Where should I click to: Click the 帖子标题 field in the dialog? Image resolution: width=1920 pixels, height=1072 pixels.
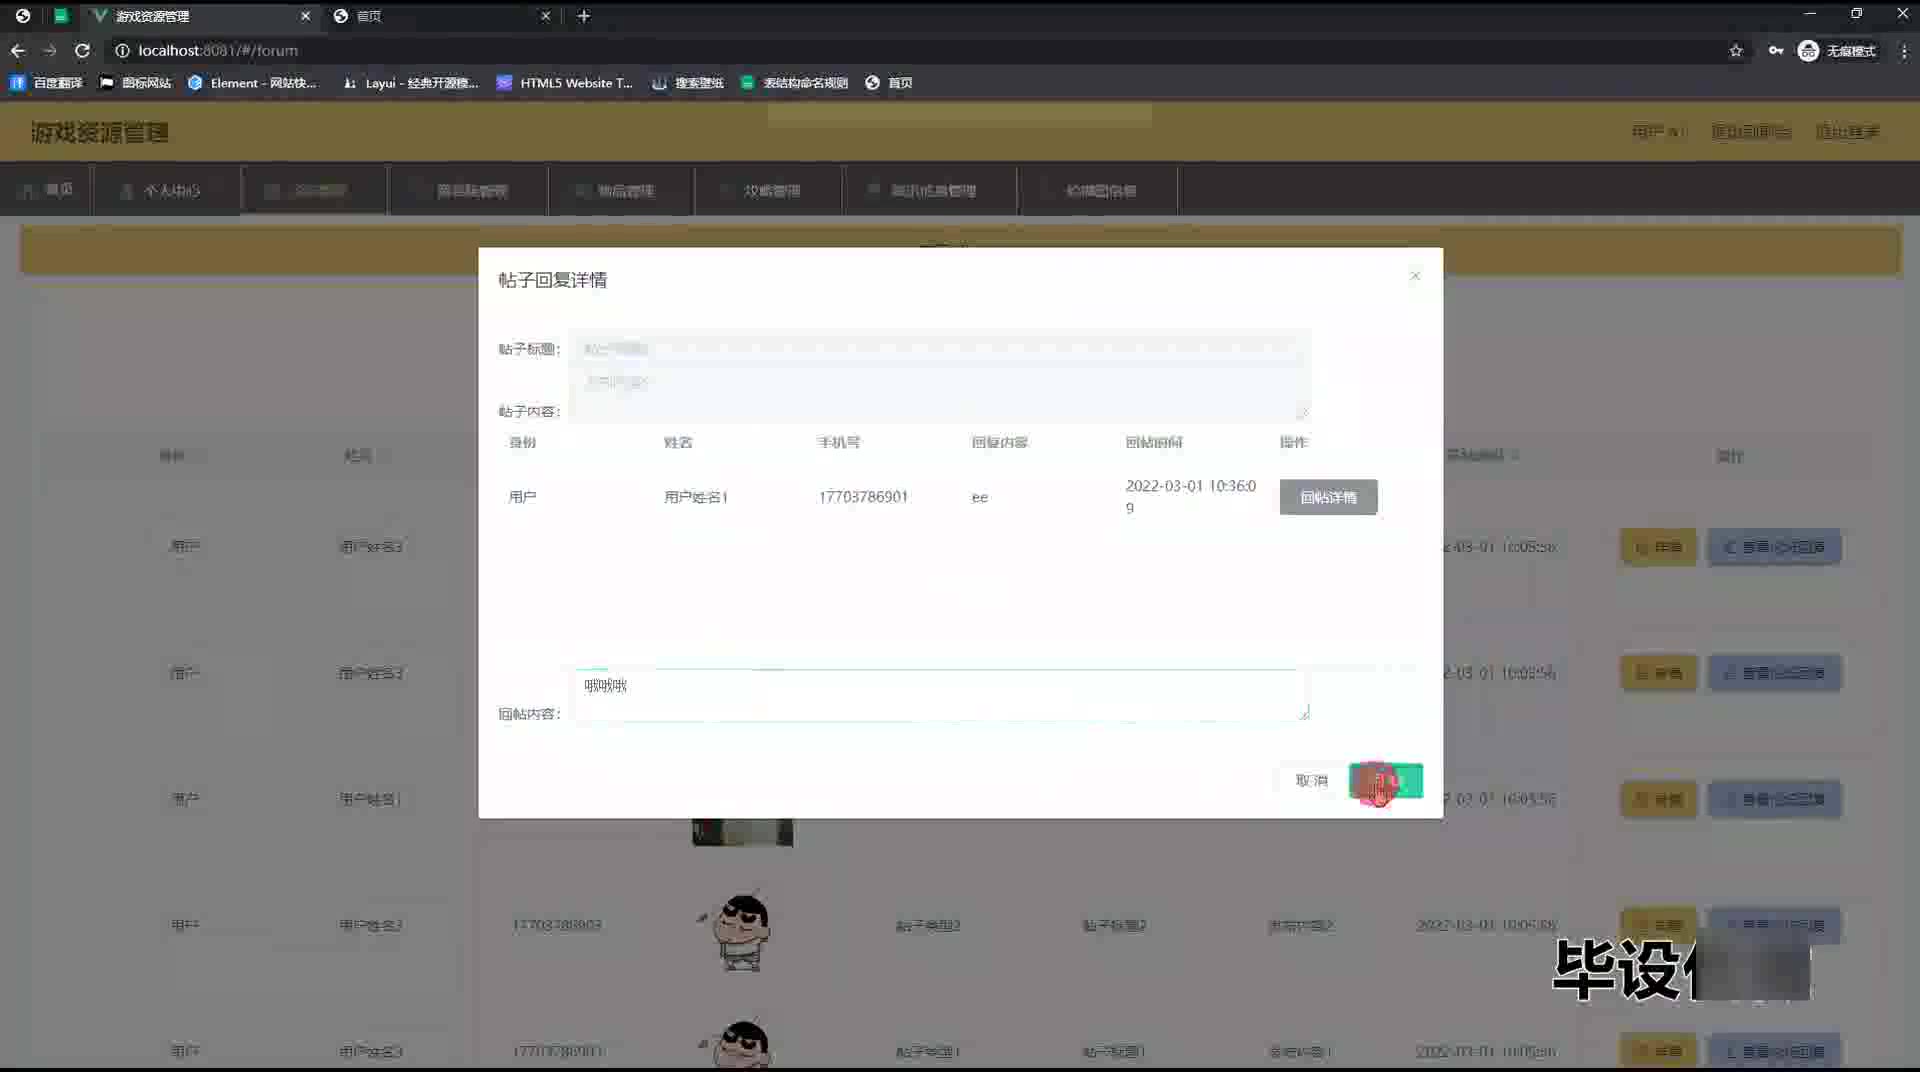click(x=940, y=349)
